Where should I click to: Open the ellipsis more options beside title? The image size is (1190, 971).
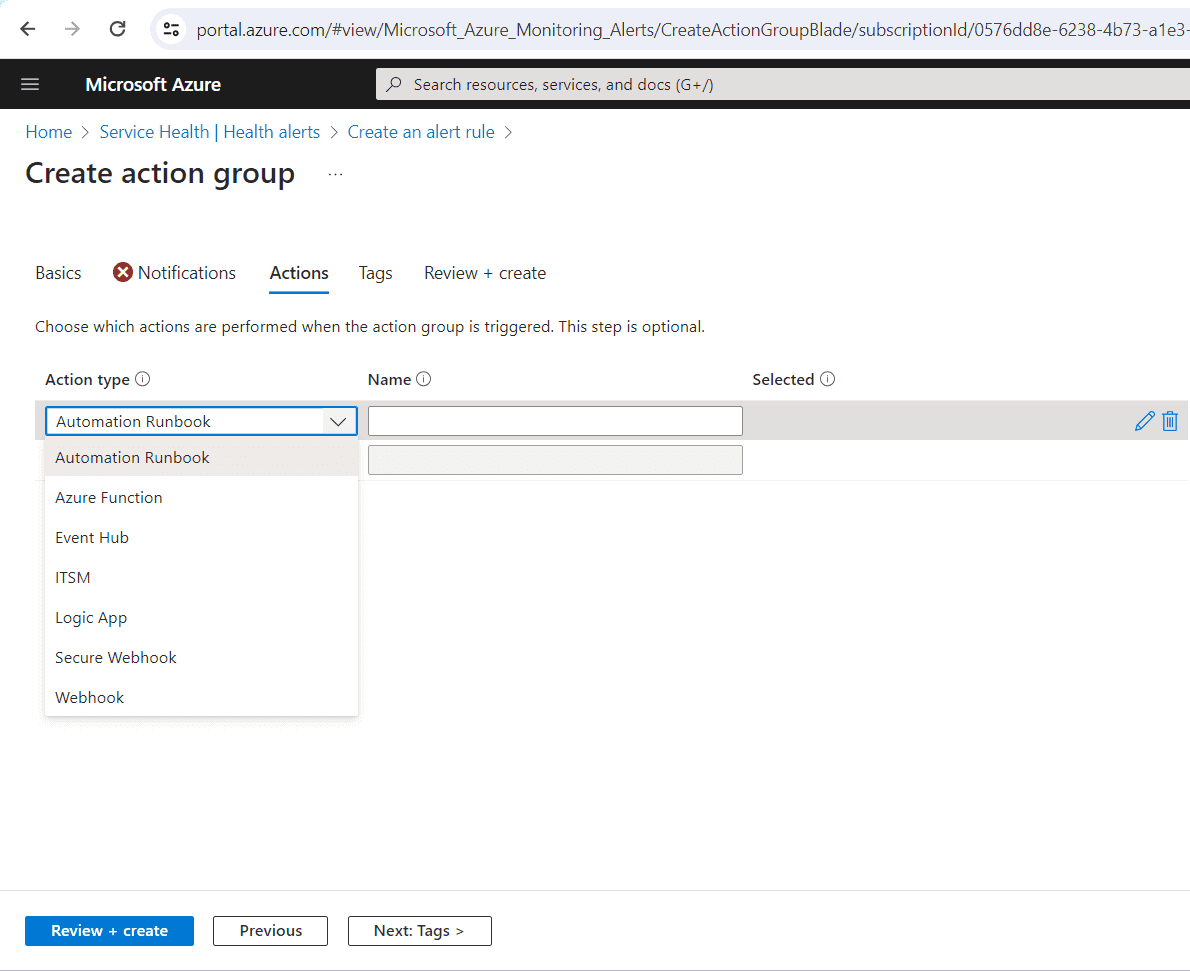click(x=335, y=175)
